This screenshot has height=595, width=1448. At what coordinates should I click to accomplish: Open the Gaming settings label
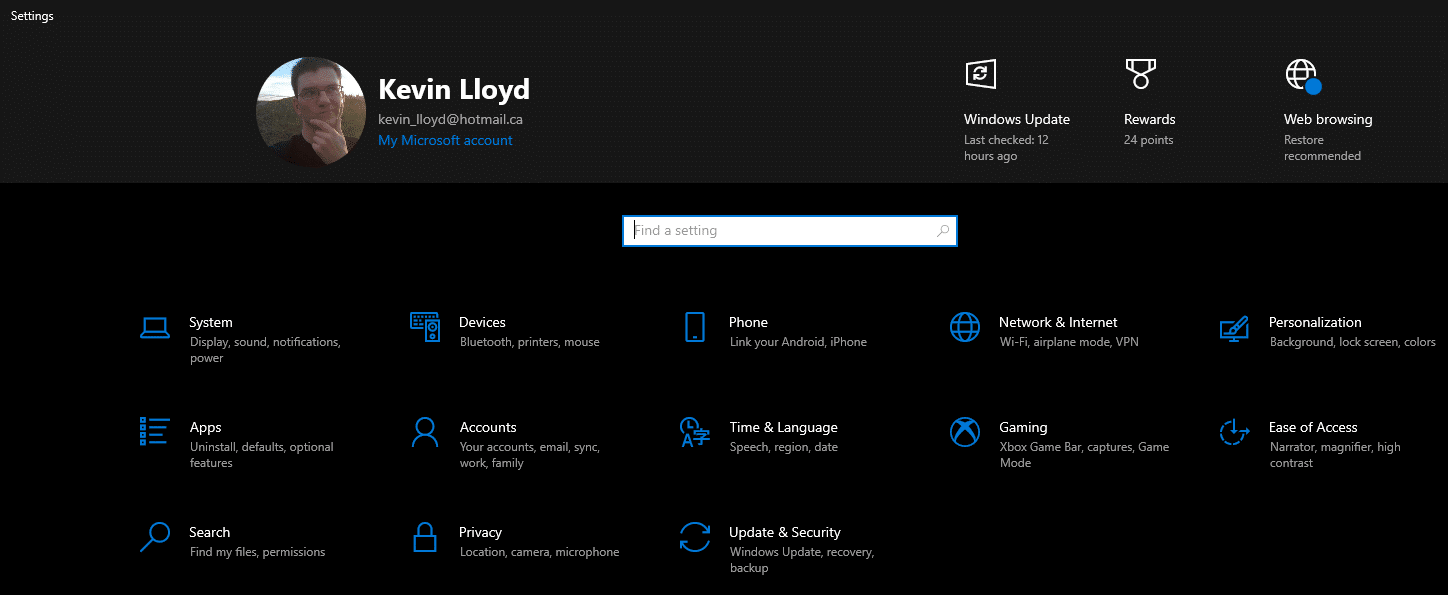[1023, 427]
